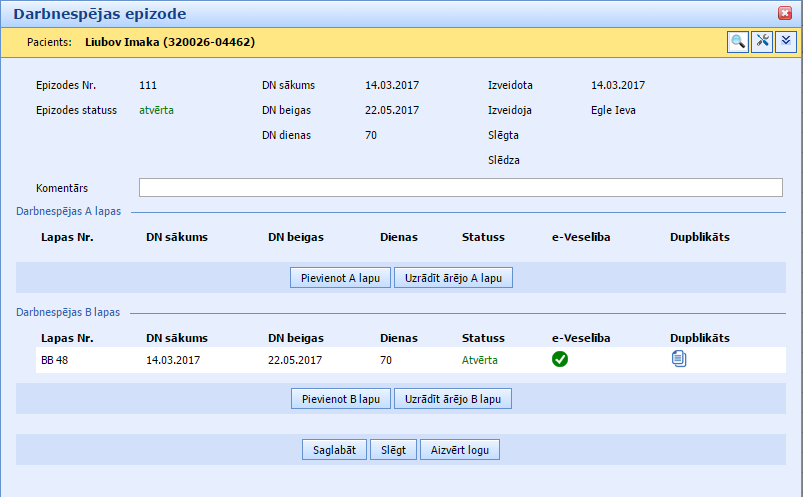The width and height of the screenshot is (803, 497).
Task: Click DN beigas date 22.05.2017 in BB 48 row
Action: pyautogui.click(x=293, y=360)
